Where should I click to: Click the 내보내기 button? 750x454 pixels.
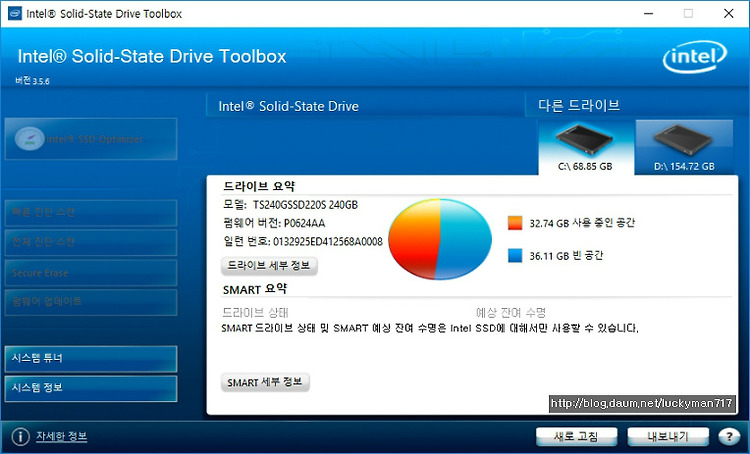coord(668,436)
